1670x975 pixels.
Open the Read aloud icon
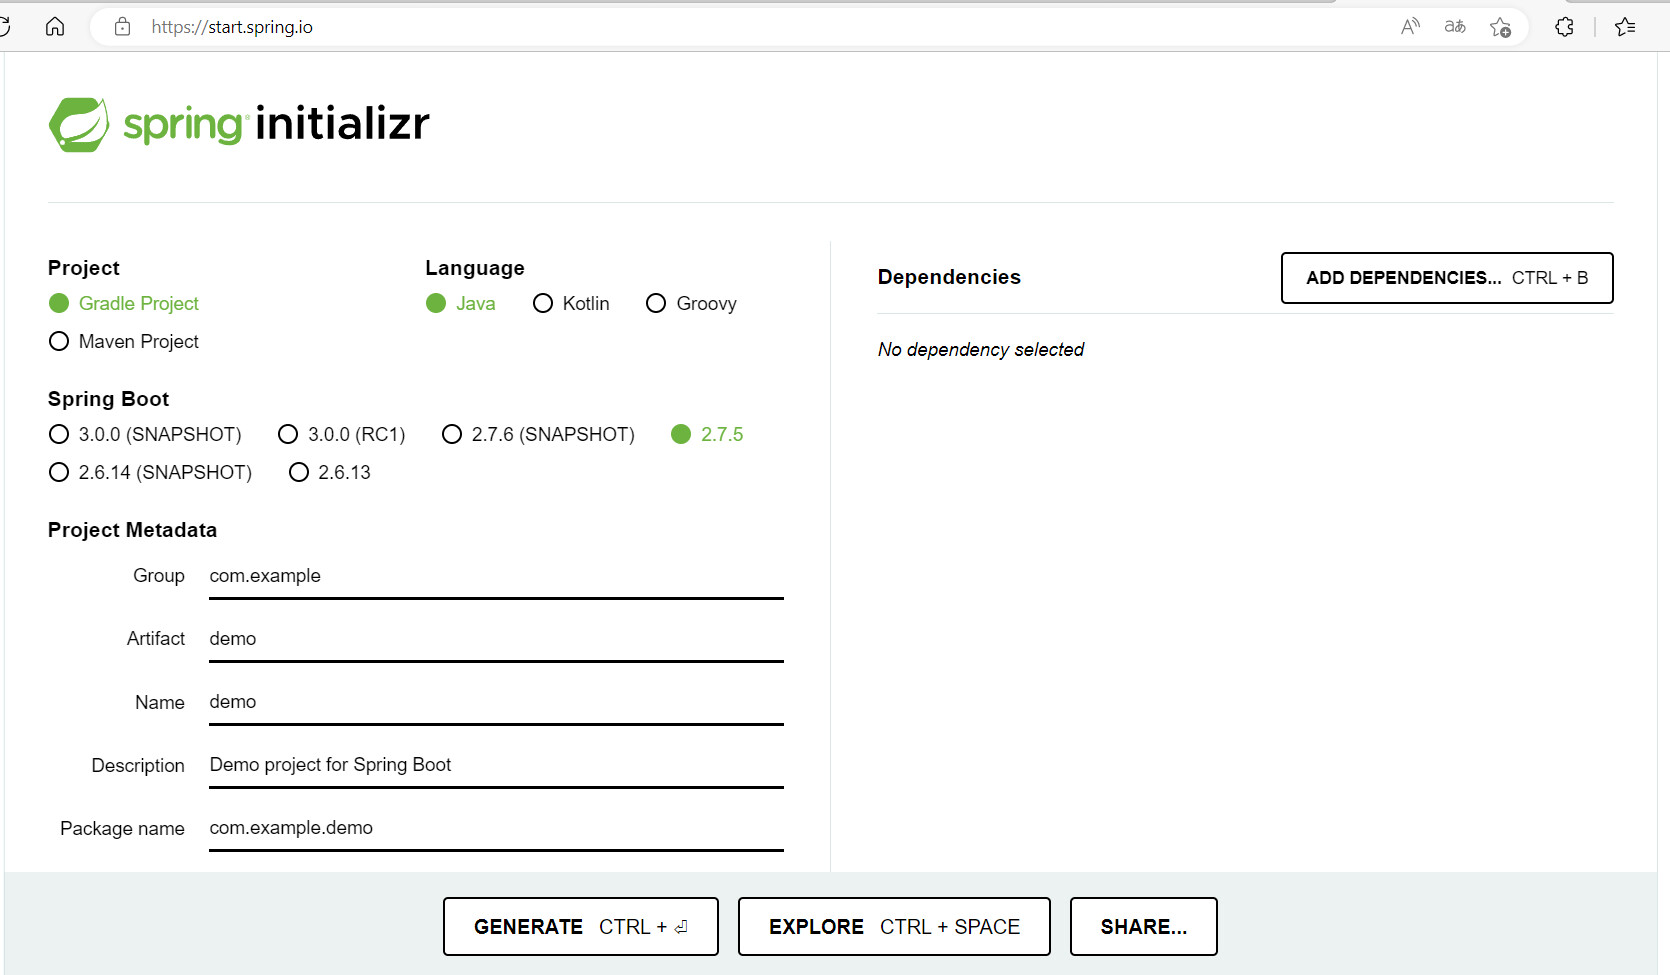click(x=1410, y=27)
